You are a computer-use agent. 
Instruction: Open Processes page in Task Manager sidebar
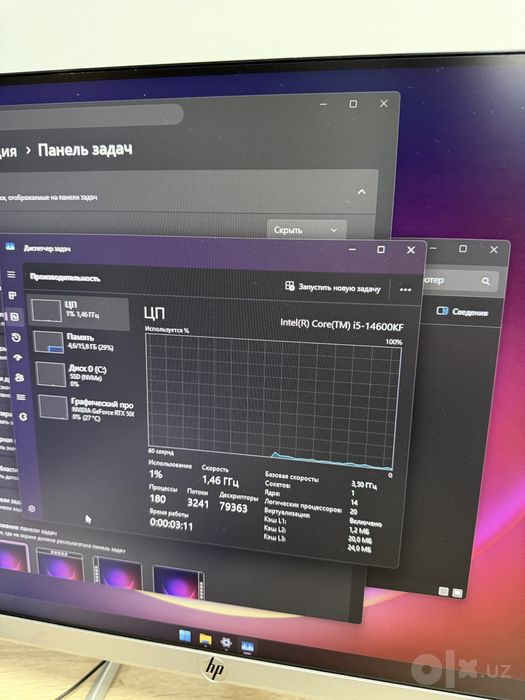12,295
